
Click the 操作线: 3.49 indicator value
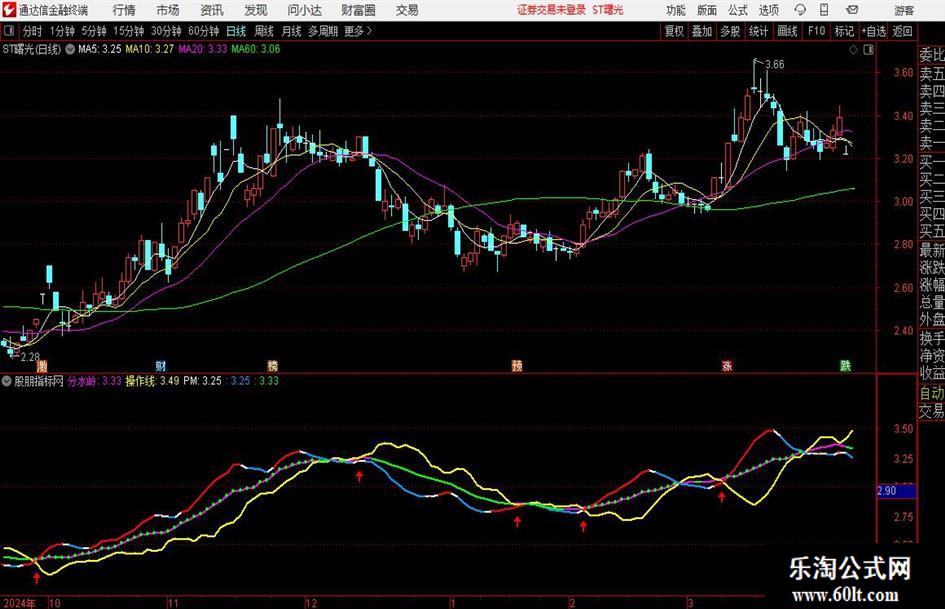point(152,381)
